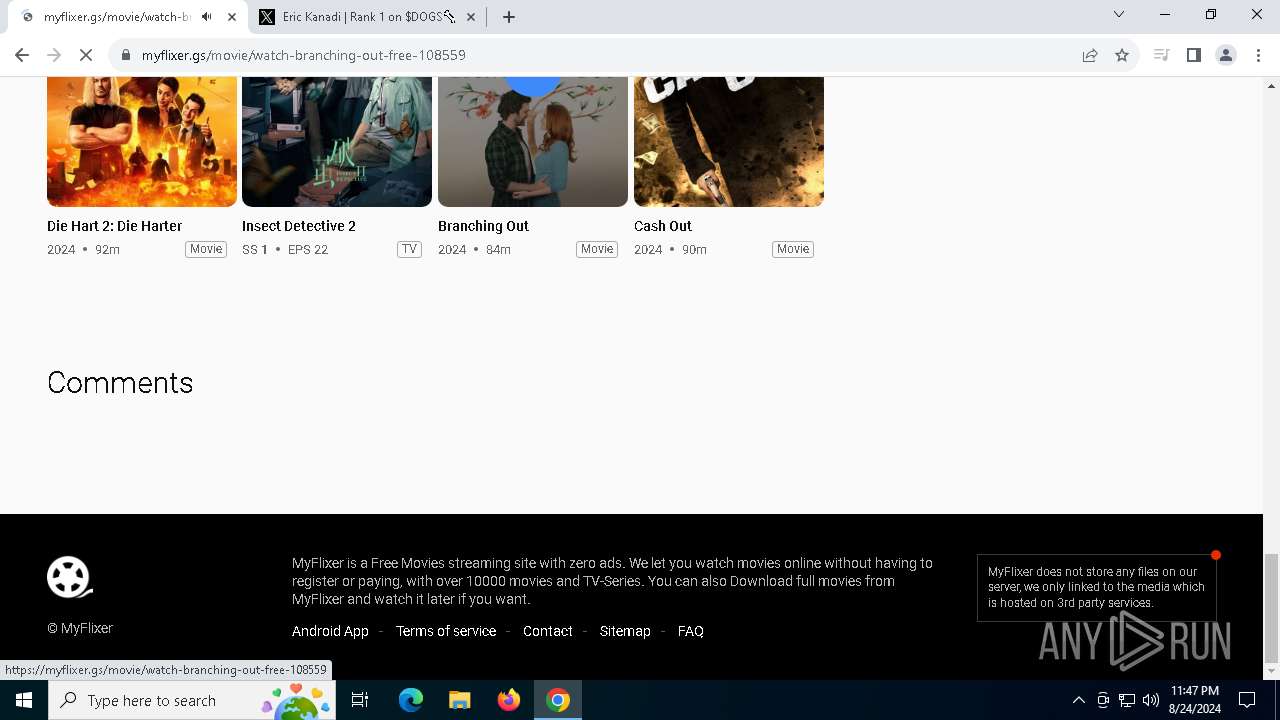Click the Movie tag under Branching Out
The height and width of the screenshot is (720, 1280).
[x=597, y=249]
